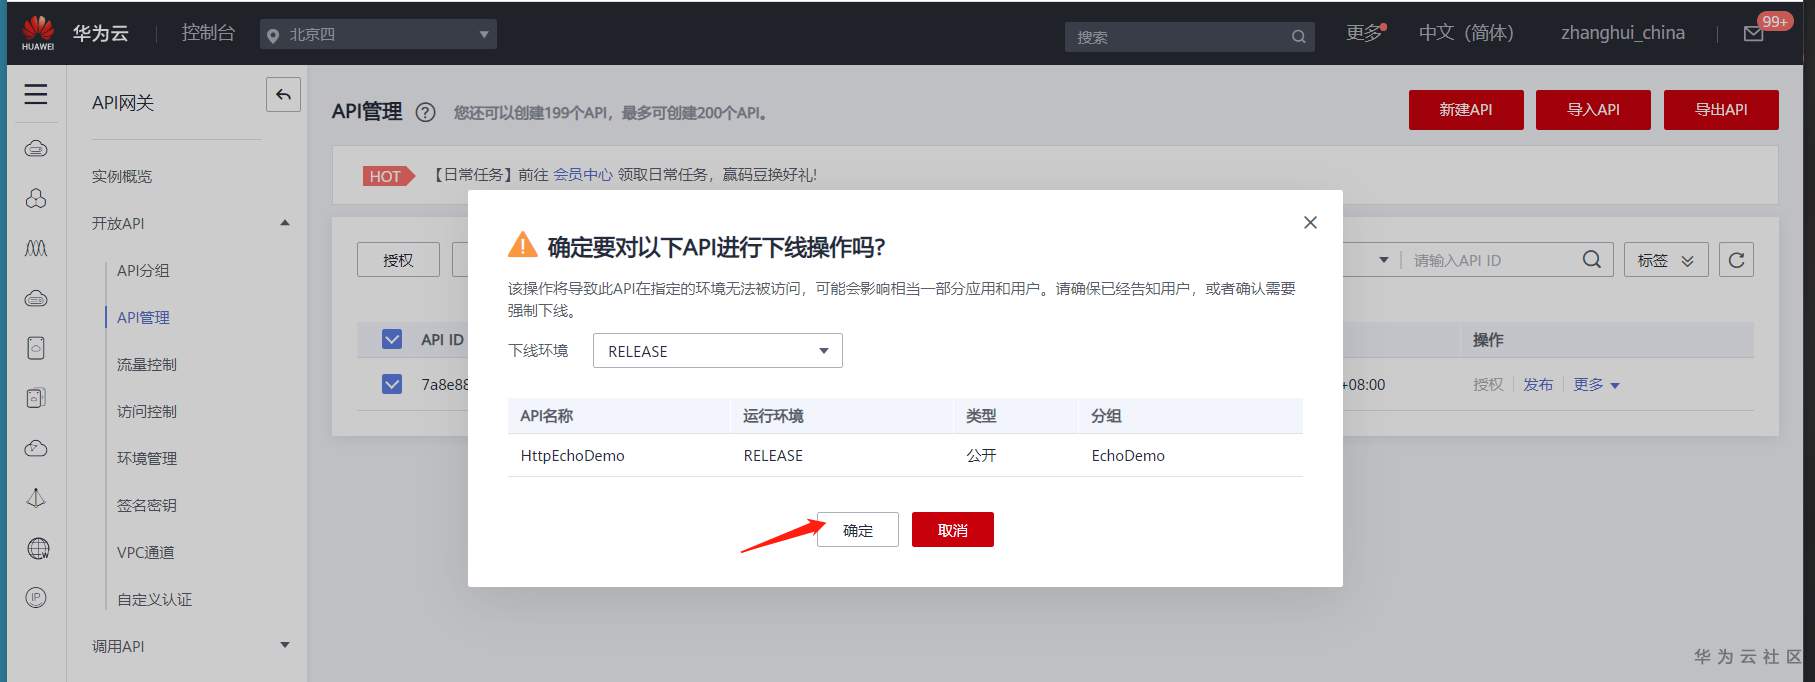Open 自定义认证 in sidebar
The image size is (1815, 682).
(154, 599)
